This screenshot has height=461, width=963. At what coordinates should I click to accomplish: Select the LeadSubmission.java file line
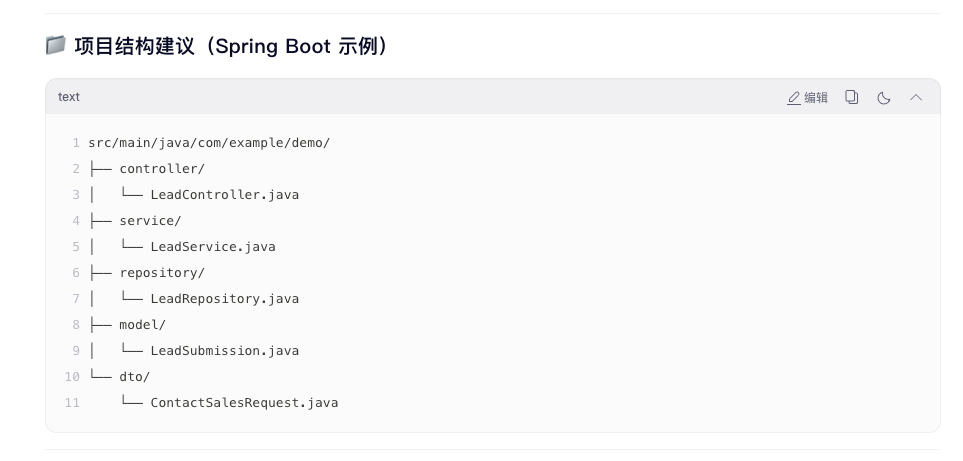click(224, 351)
